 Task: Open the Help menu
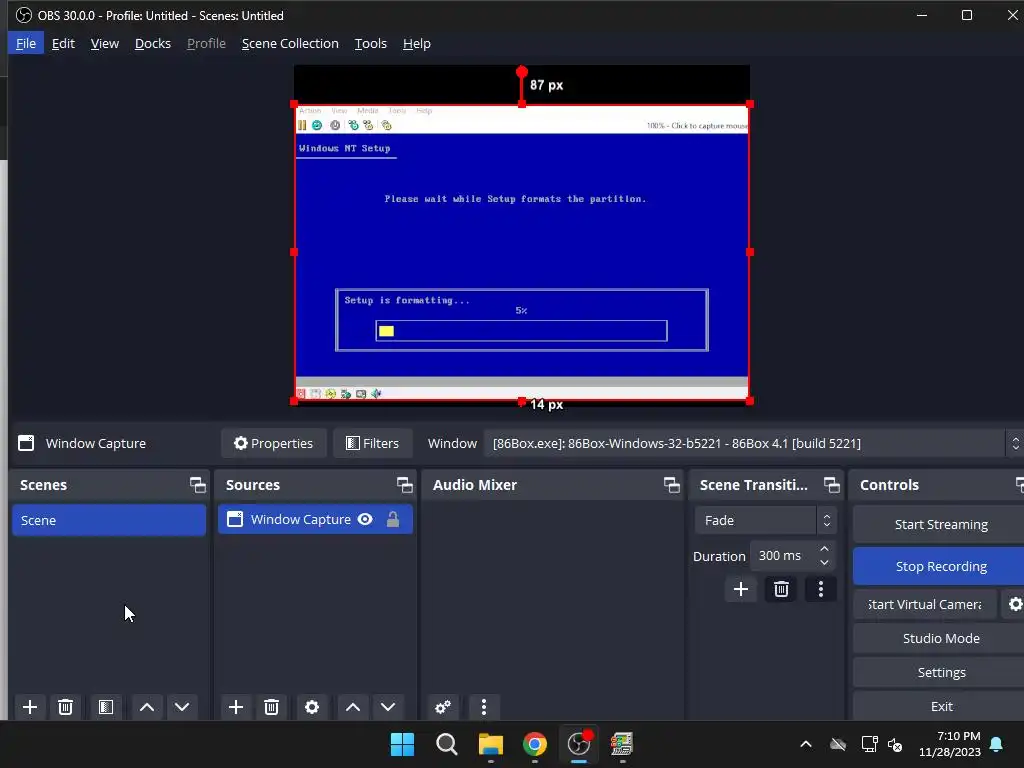tap(417, 43)
